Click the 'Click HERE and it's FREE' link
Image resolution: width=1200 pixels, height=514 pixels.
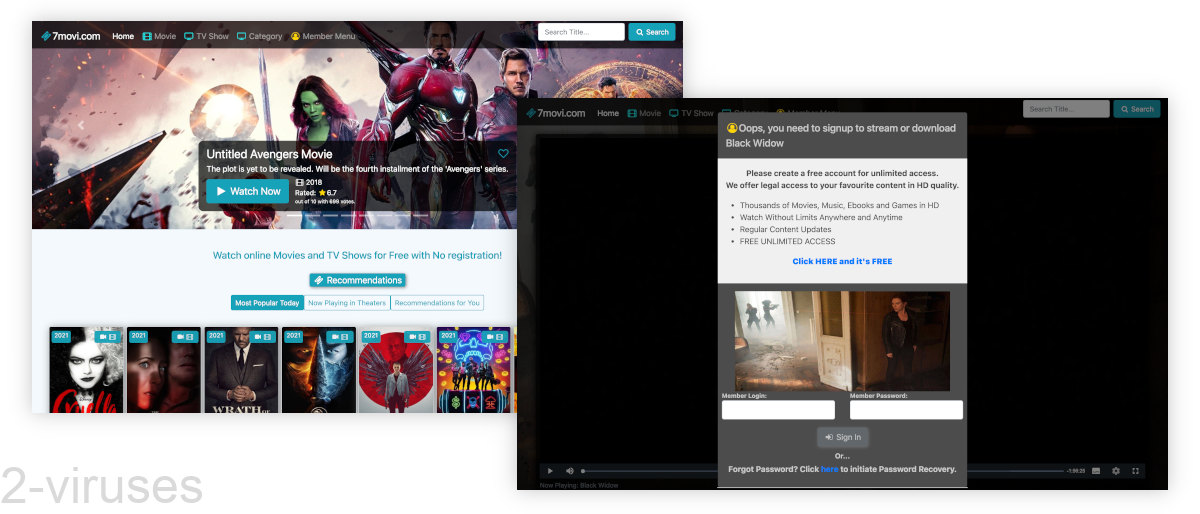tap(842, 261)
